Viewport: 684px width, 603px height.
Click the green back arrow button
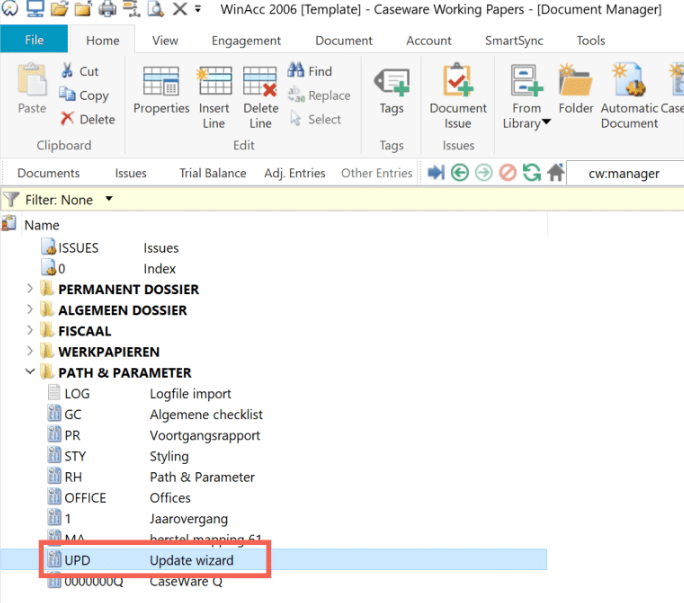(x=460, y=173)
